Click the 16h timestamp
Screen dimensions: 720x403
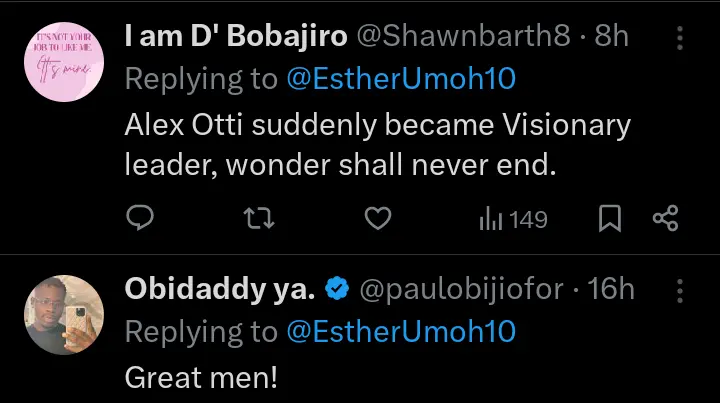pyautogui.click(x=612, y=290)
